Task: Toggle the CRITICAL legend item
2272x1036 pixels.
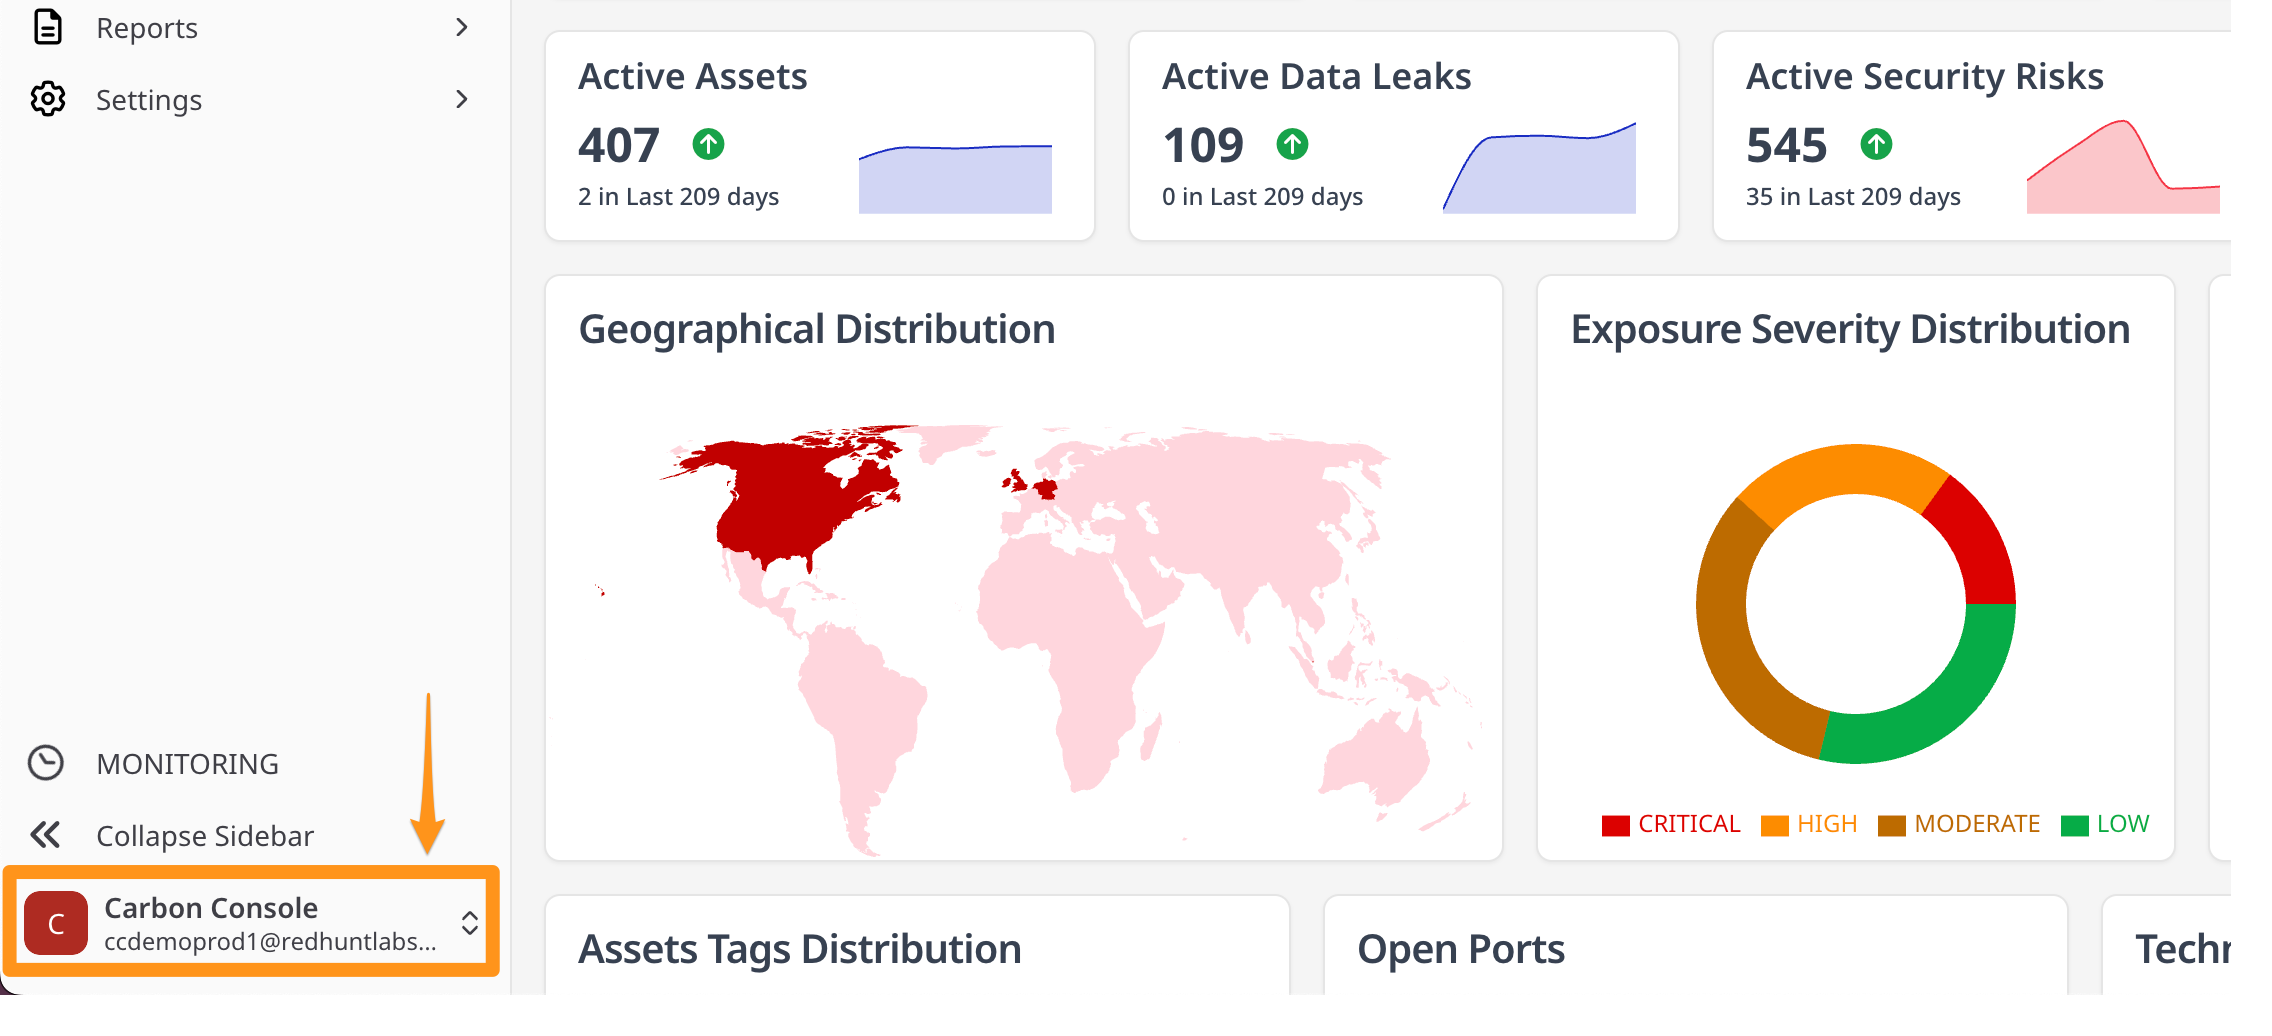Action: (1671, 824)
